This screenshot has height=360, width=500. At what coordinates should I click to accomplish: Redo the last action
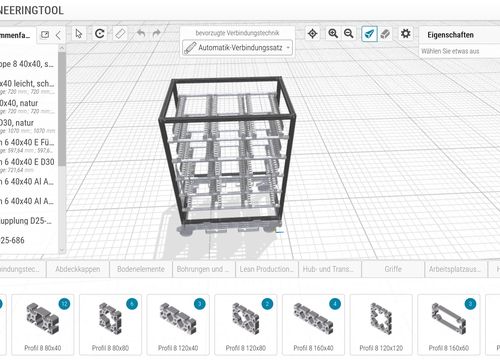pyautogui.click(x=157, y=33)
